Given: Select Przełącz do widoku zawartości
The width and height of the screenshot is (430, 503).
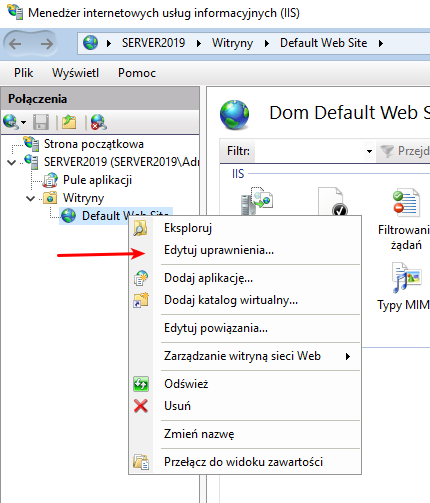Looking at the screenshot, I should click(243, 462).
